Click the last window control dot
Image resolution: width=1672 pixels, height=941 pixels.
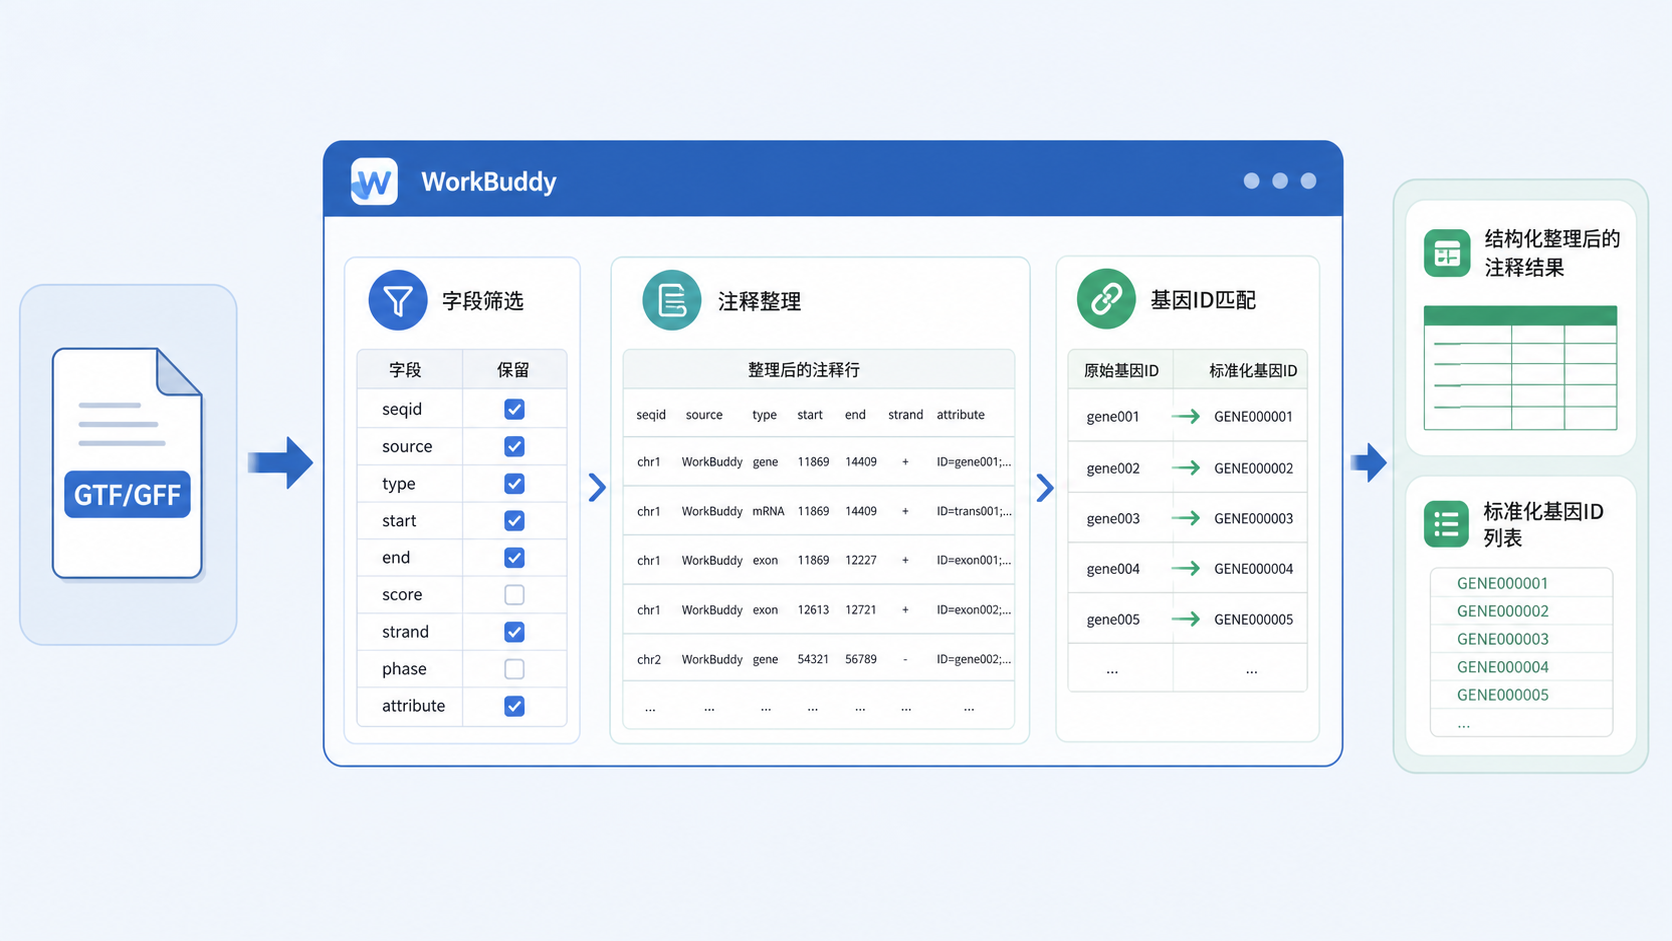pyautogui.click(x=1308, y=181)
